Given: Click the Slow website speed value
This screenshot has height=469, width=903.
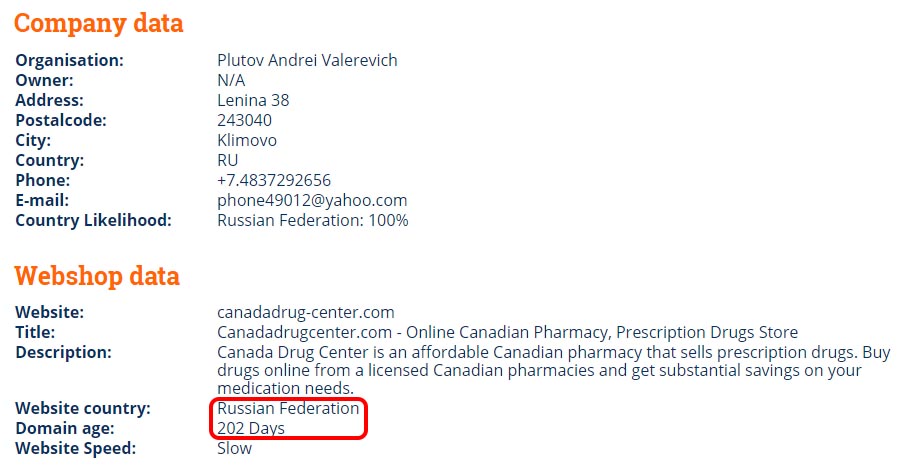Looking at the screenshot, I should pos(234,448).
